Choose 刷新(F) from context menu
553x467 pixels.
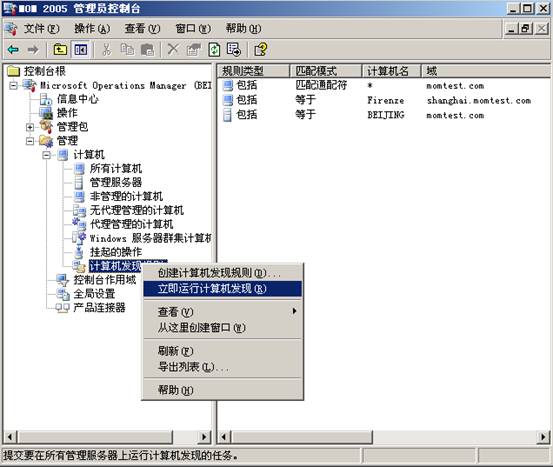point(223,351)
